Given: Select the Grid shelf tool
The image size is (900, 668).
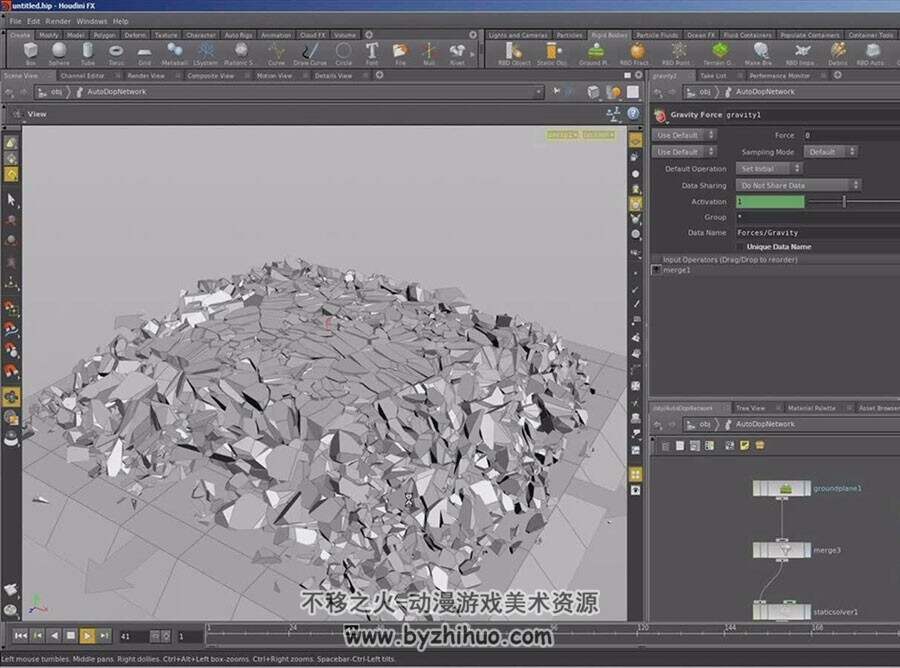Looking at the screenshot, I should (145, 54).
